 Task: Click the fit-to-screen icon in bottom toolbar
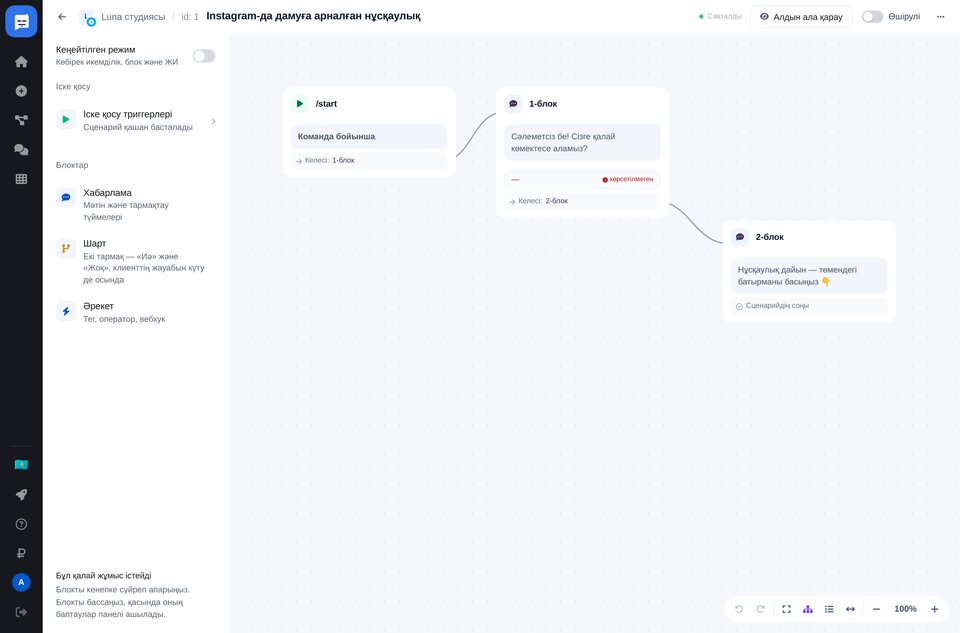[x=787, y=609]
